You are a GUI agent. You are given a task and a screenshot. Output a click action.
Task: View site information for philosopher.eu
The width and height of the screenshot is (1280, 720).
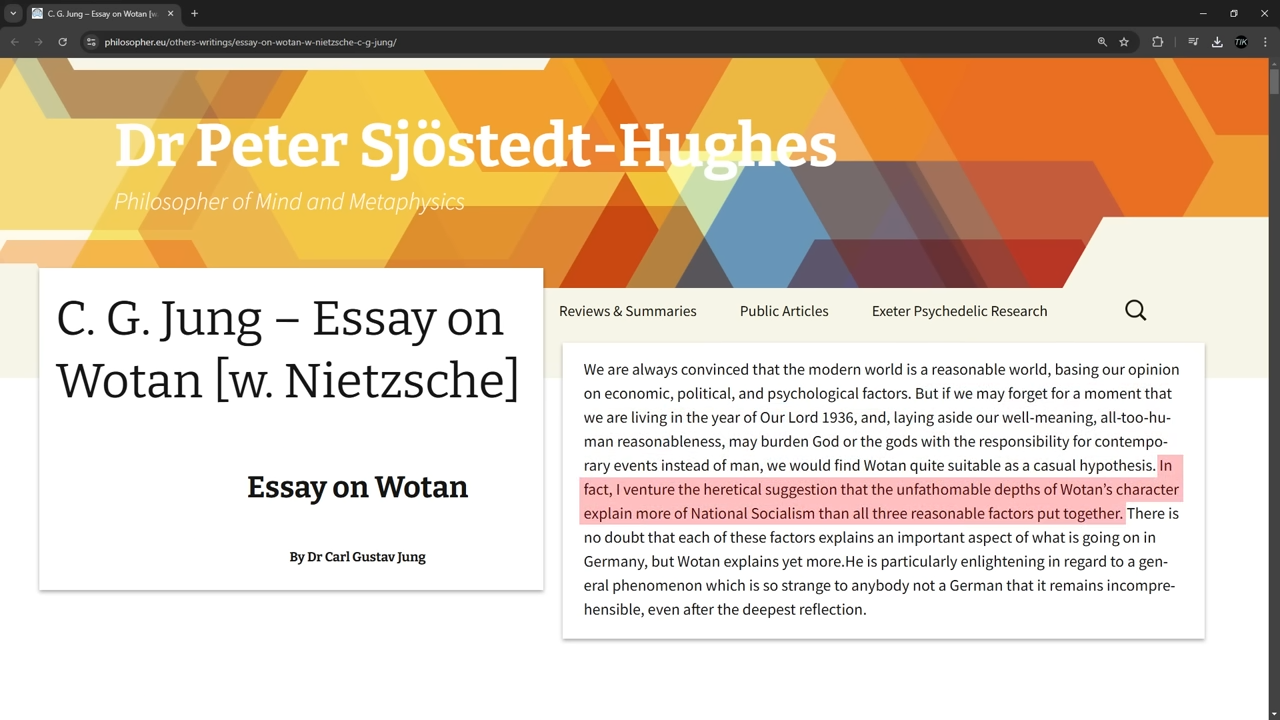point(91,42)
